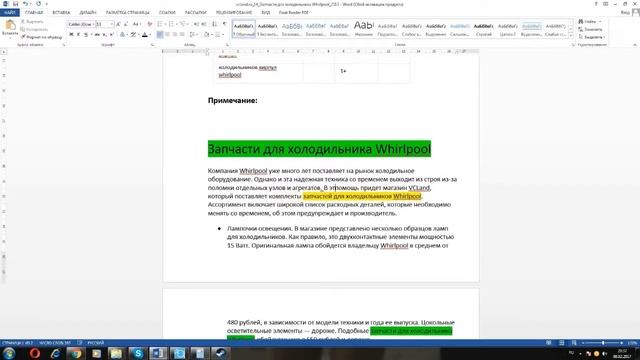
Task: Click Multilevel List icon
Action: point(183,24)
